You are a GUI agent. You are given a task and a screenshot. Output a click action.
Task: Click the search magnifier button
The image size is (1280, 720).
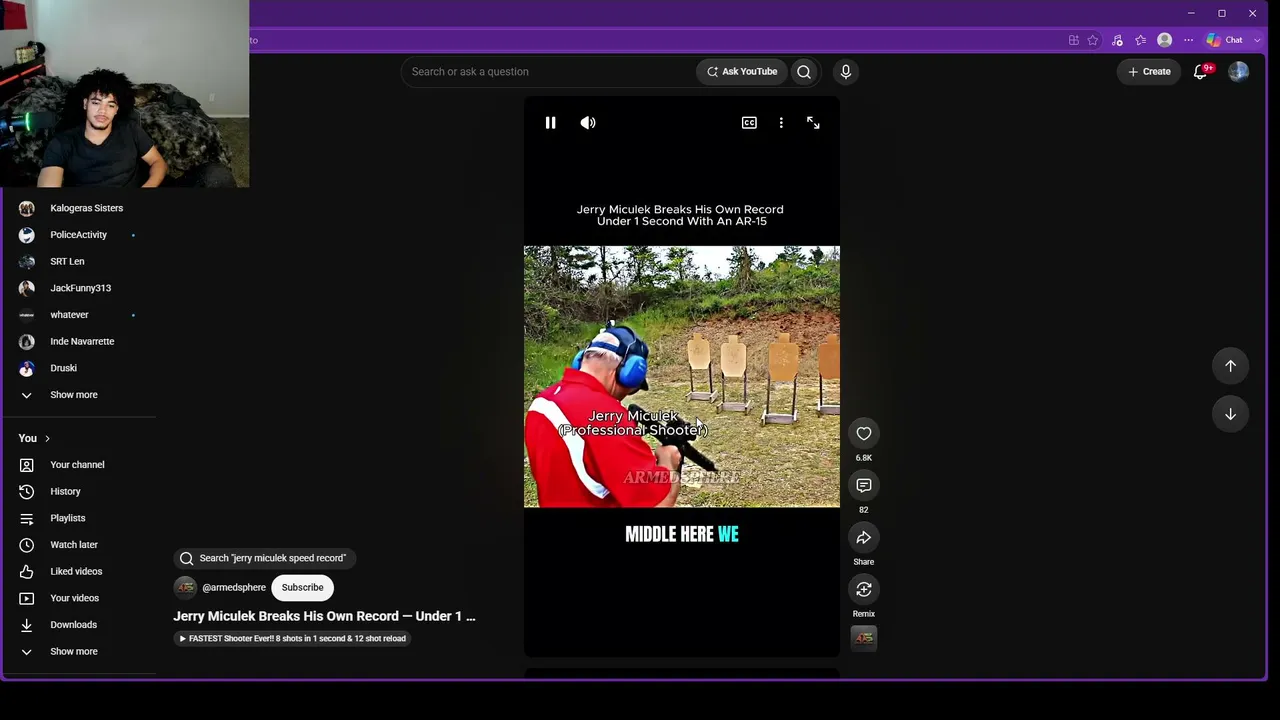coord(804,71)
